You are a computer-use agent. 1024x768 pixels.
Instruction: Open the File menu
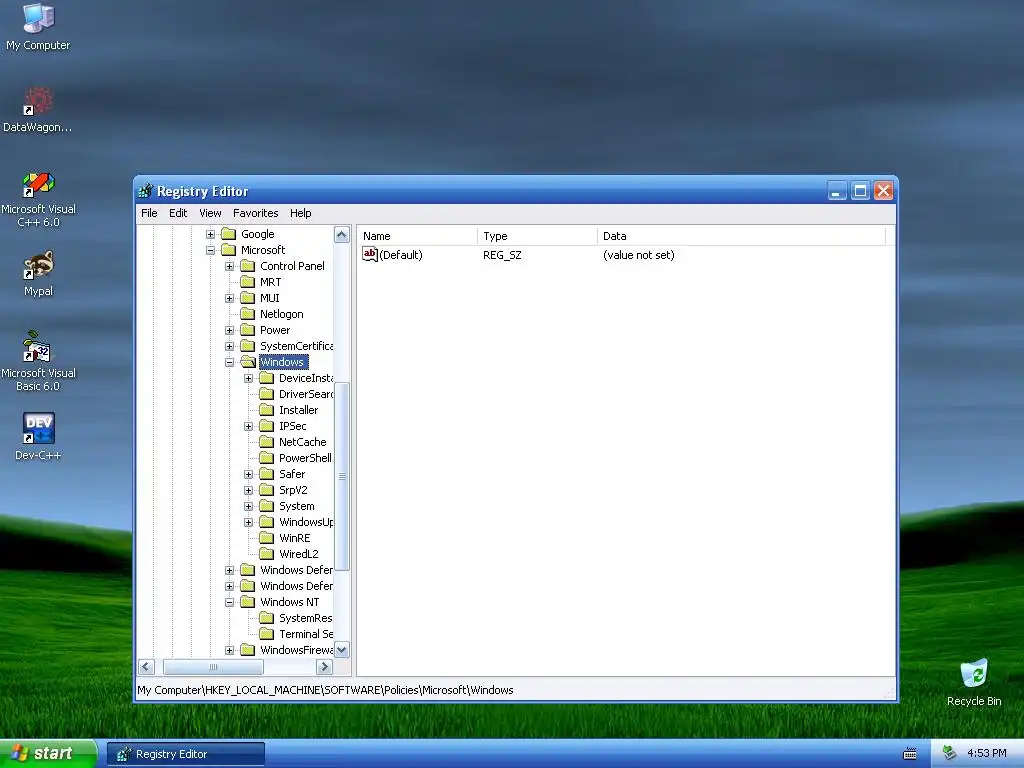(149, 213)
